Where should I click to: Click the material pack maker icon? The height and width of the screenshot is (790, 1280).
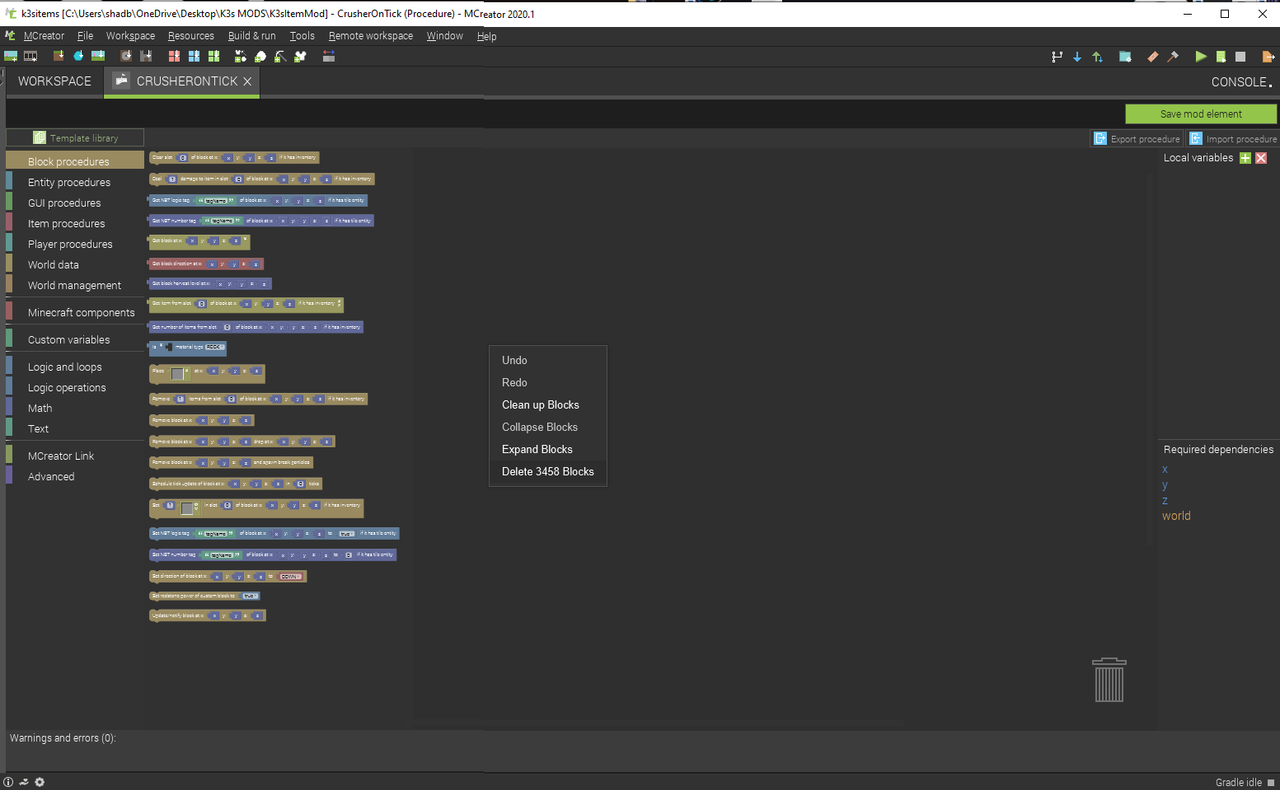coord(241,56)
